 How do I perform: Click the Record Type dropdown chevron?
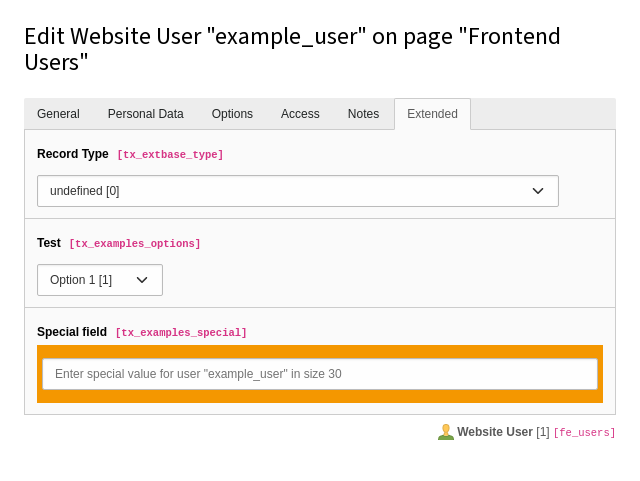click(x=537, y=191)
